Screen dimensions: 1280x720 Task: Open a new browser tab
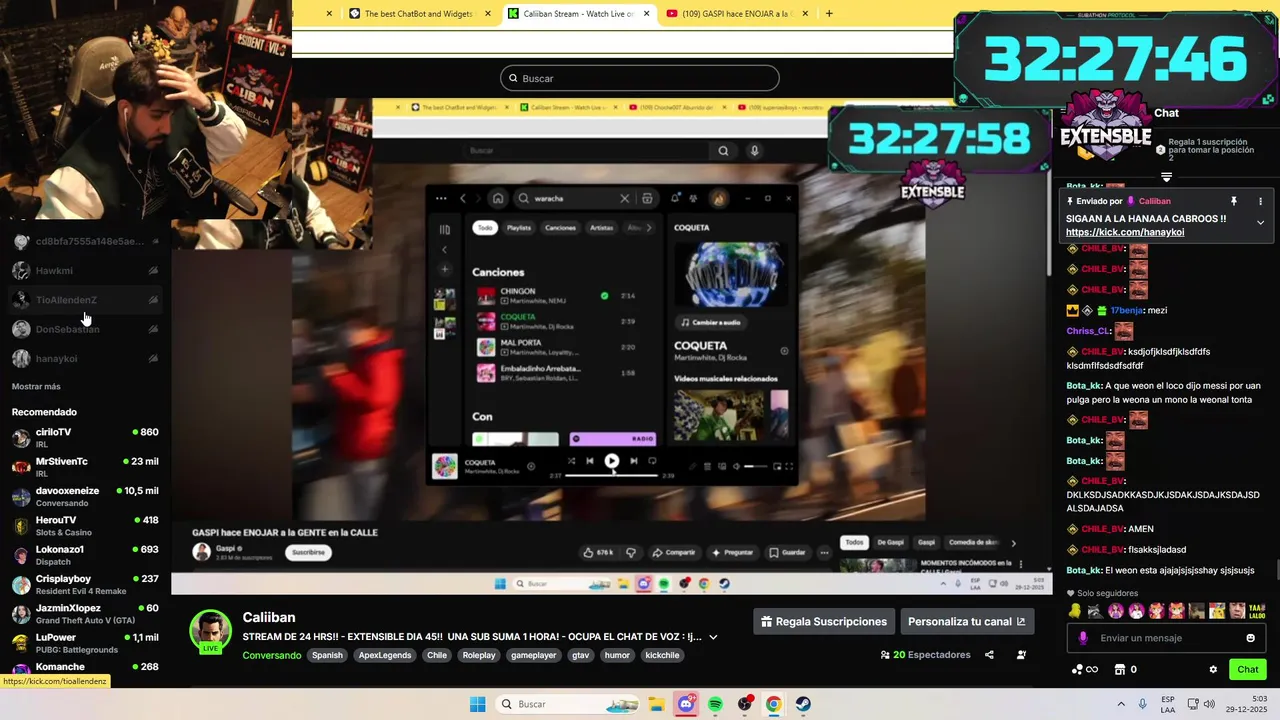coord(829,14)
